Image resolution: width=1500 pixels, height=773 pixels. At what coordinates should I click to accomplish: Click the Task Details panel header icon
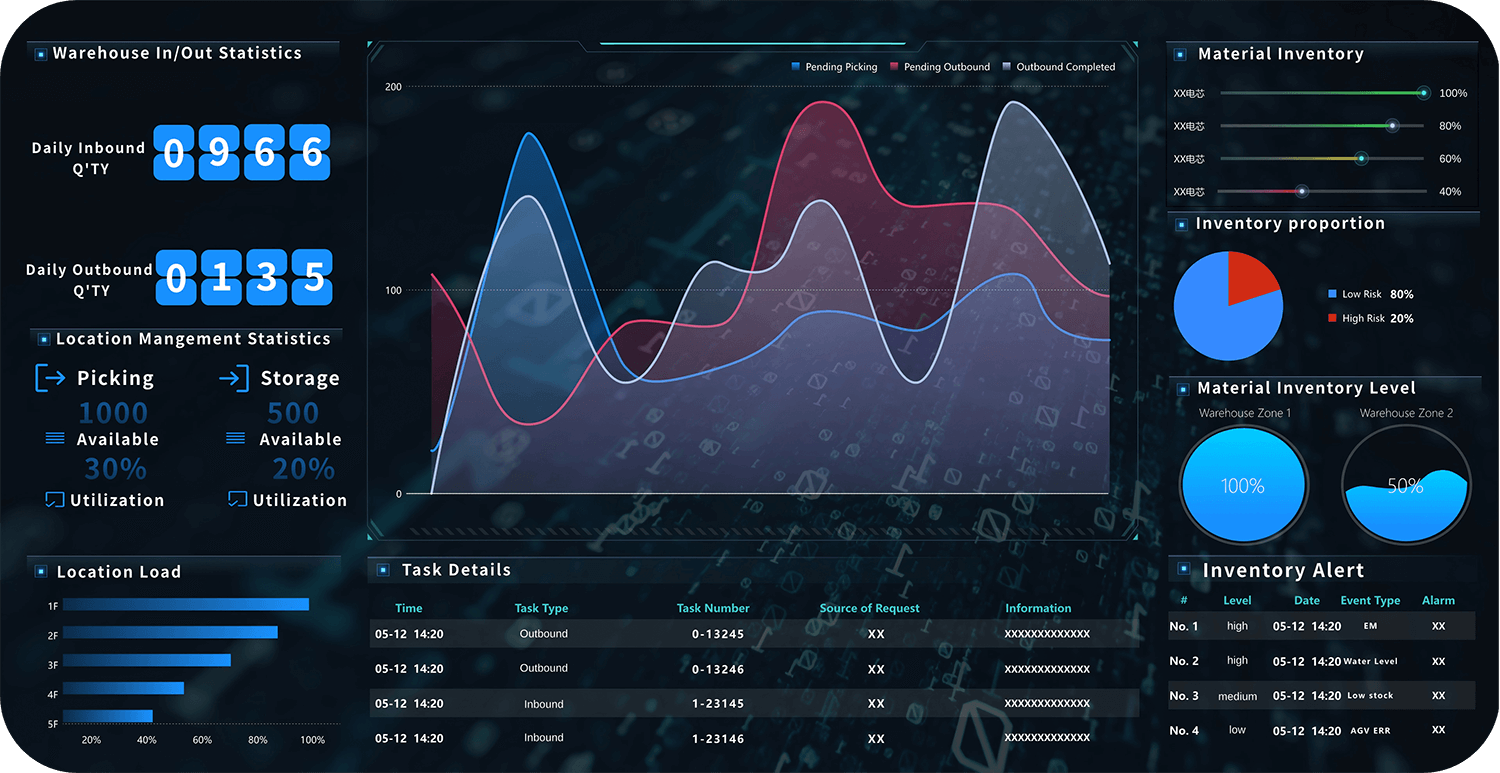pos(383,570)
